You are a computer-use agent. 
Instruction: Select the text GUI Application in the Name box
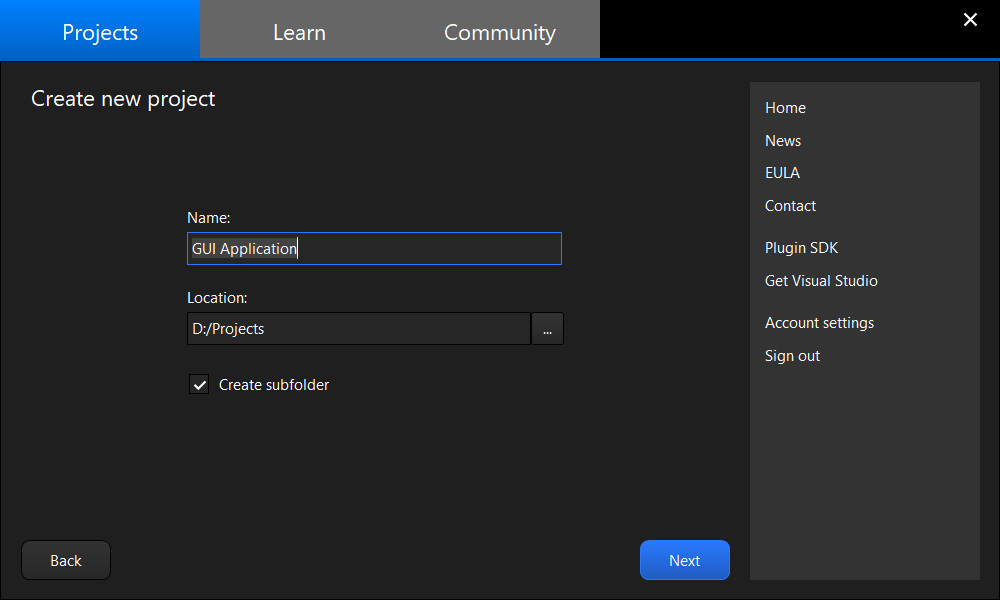(244, 248)
